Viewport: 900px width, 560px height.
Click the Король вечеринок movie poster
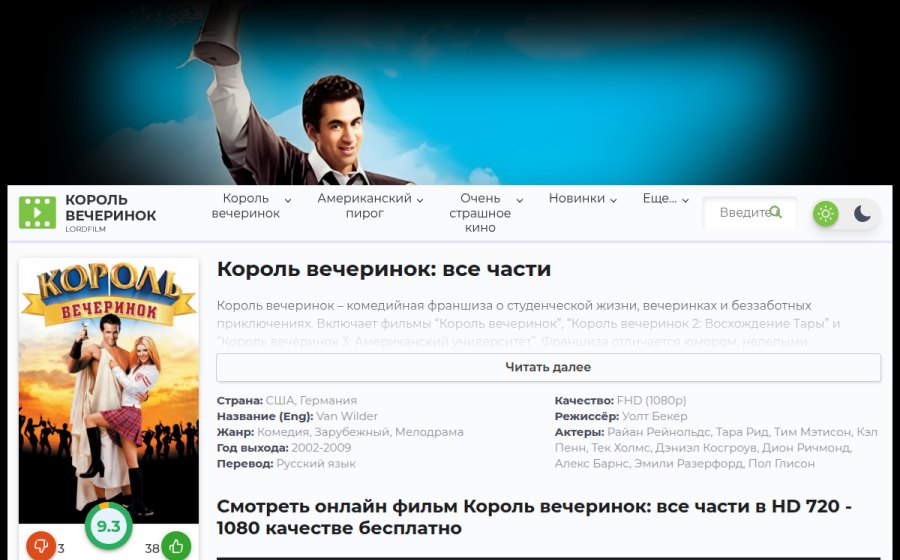(108, 390)
